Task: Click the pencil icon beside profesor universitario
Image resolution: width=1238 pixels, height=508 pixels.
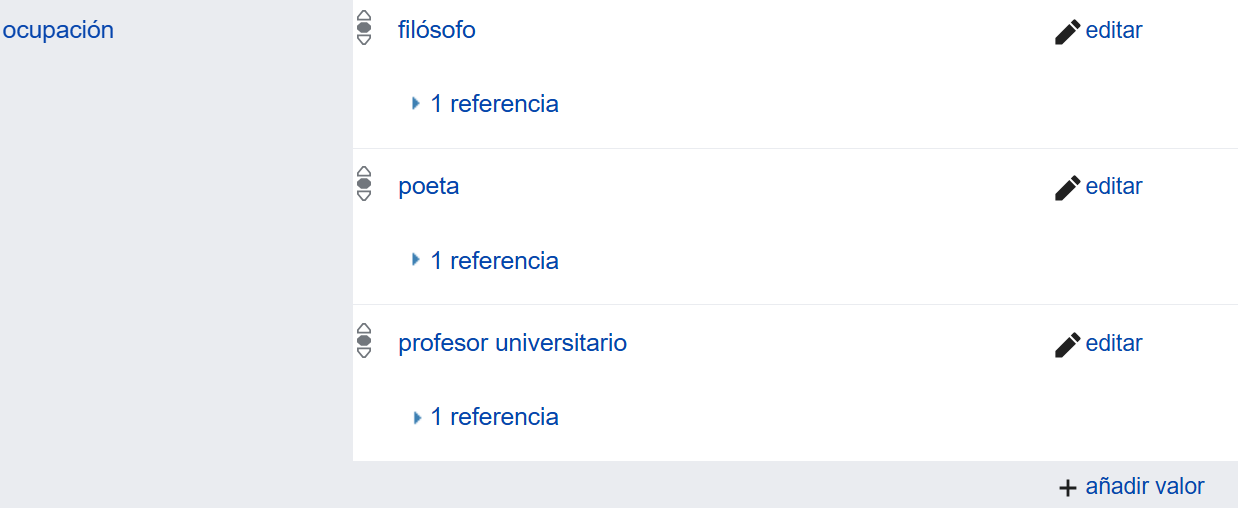Action: [1067, 345]
